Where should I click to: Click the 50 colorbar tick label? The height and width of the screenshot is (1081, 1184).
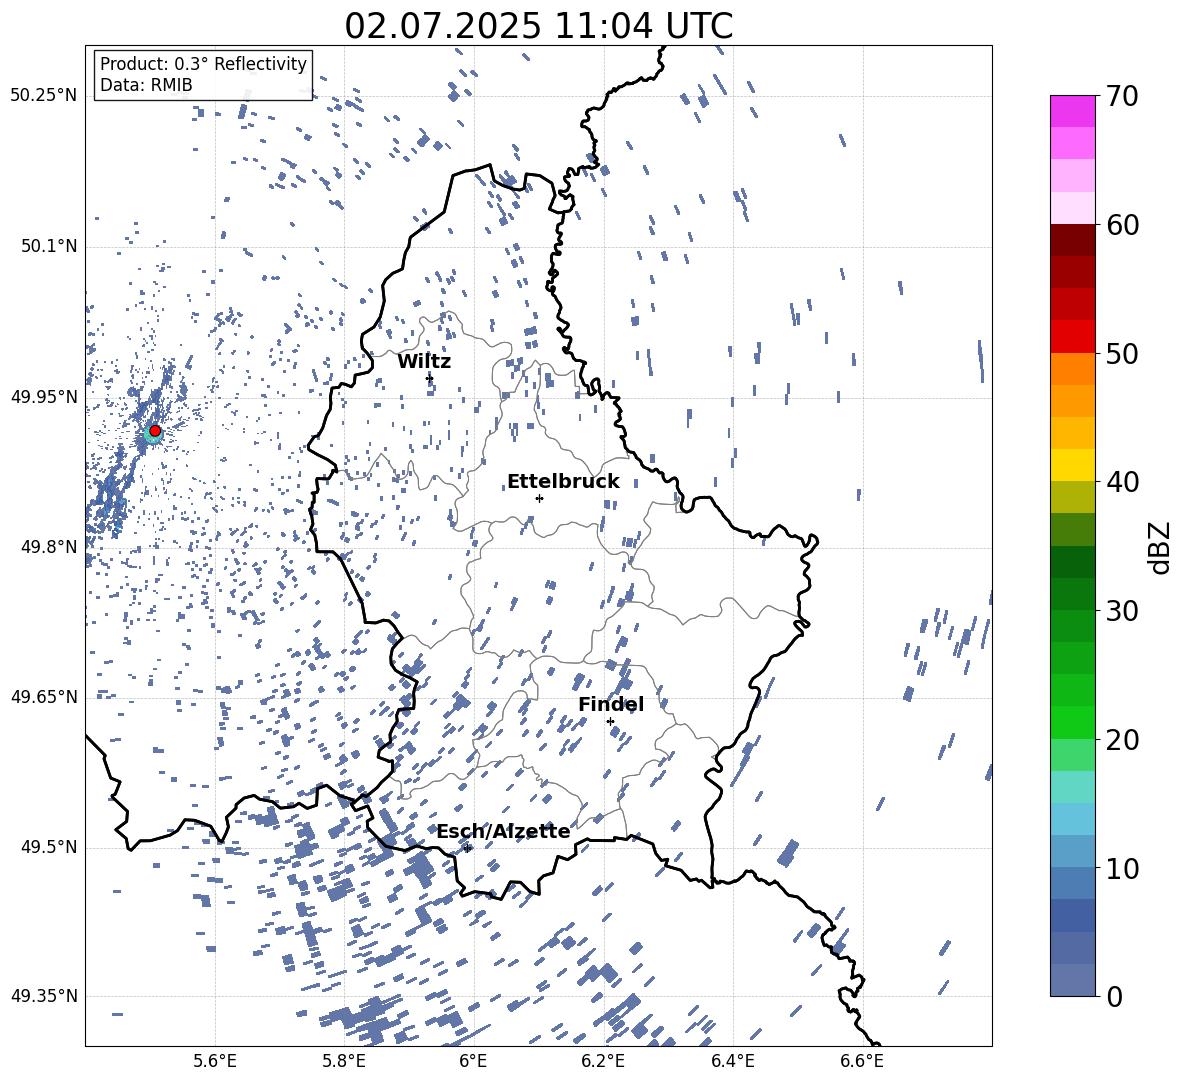coord(1123,353)
